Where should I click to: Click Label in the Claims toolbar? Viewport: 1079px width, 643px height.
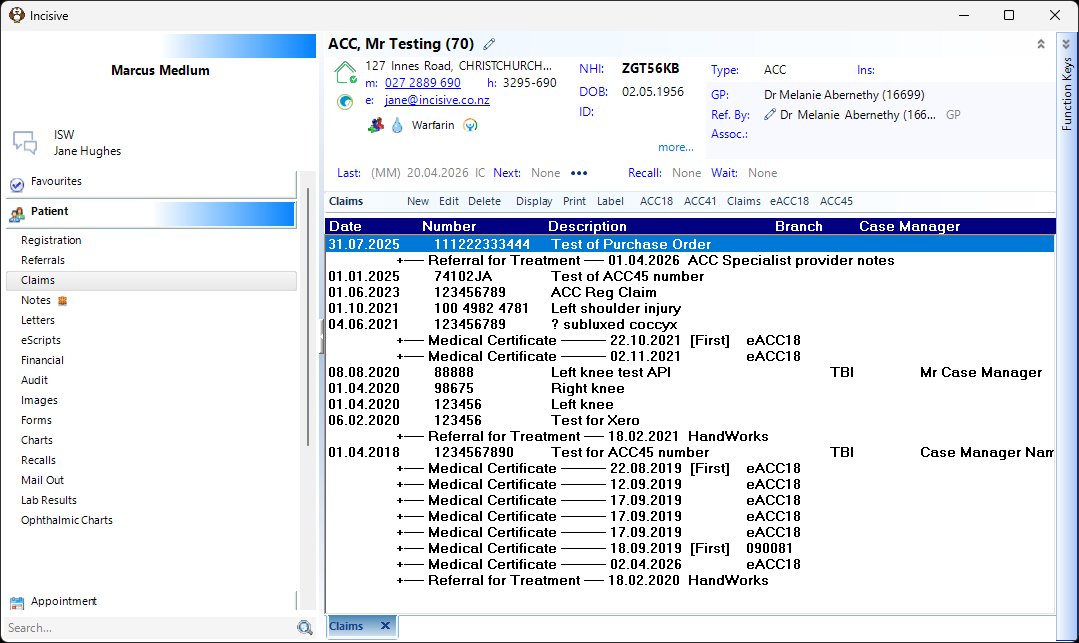[x=610, y=201]
